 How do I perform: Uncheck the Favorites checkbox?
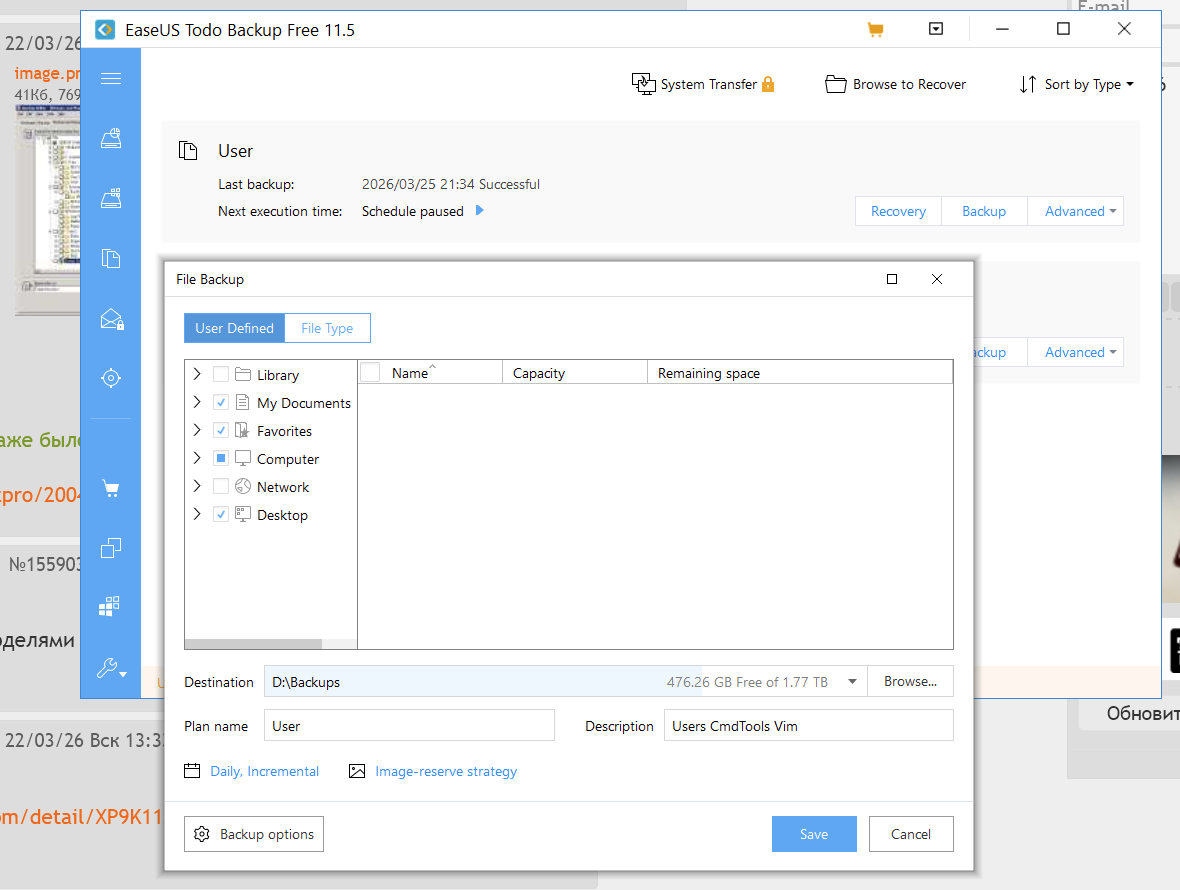pyautogui.click(x=220, y=430)
